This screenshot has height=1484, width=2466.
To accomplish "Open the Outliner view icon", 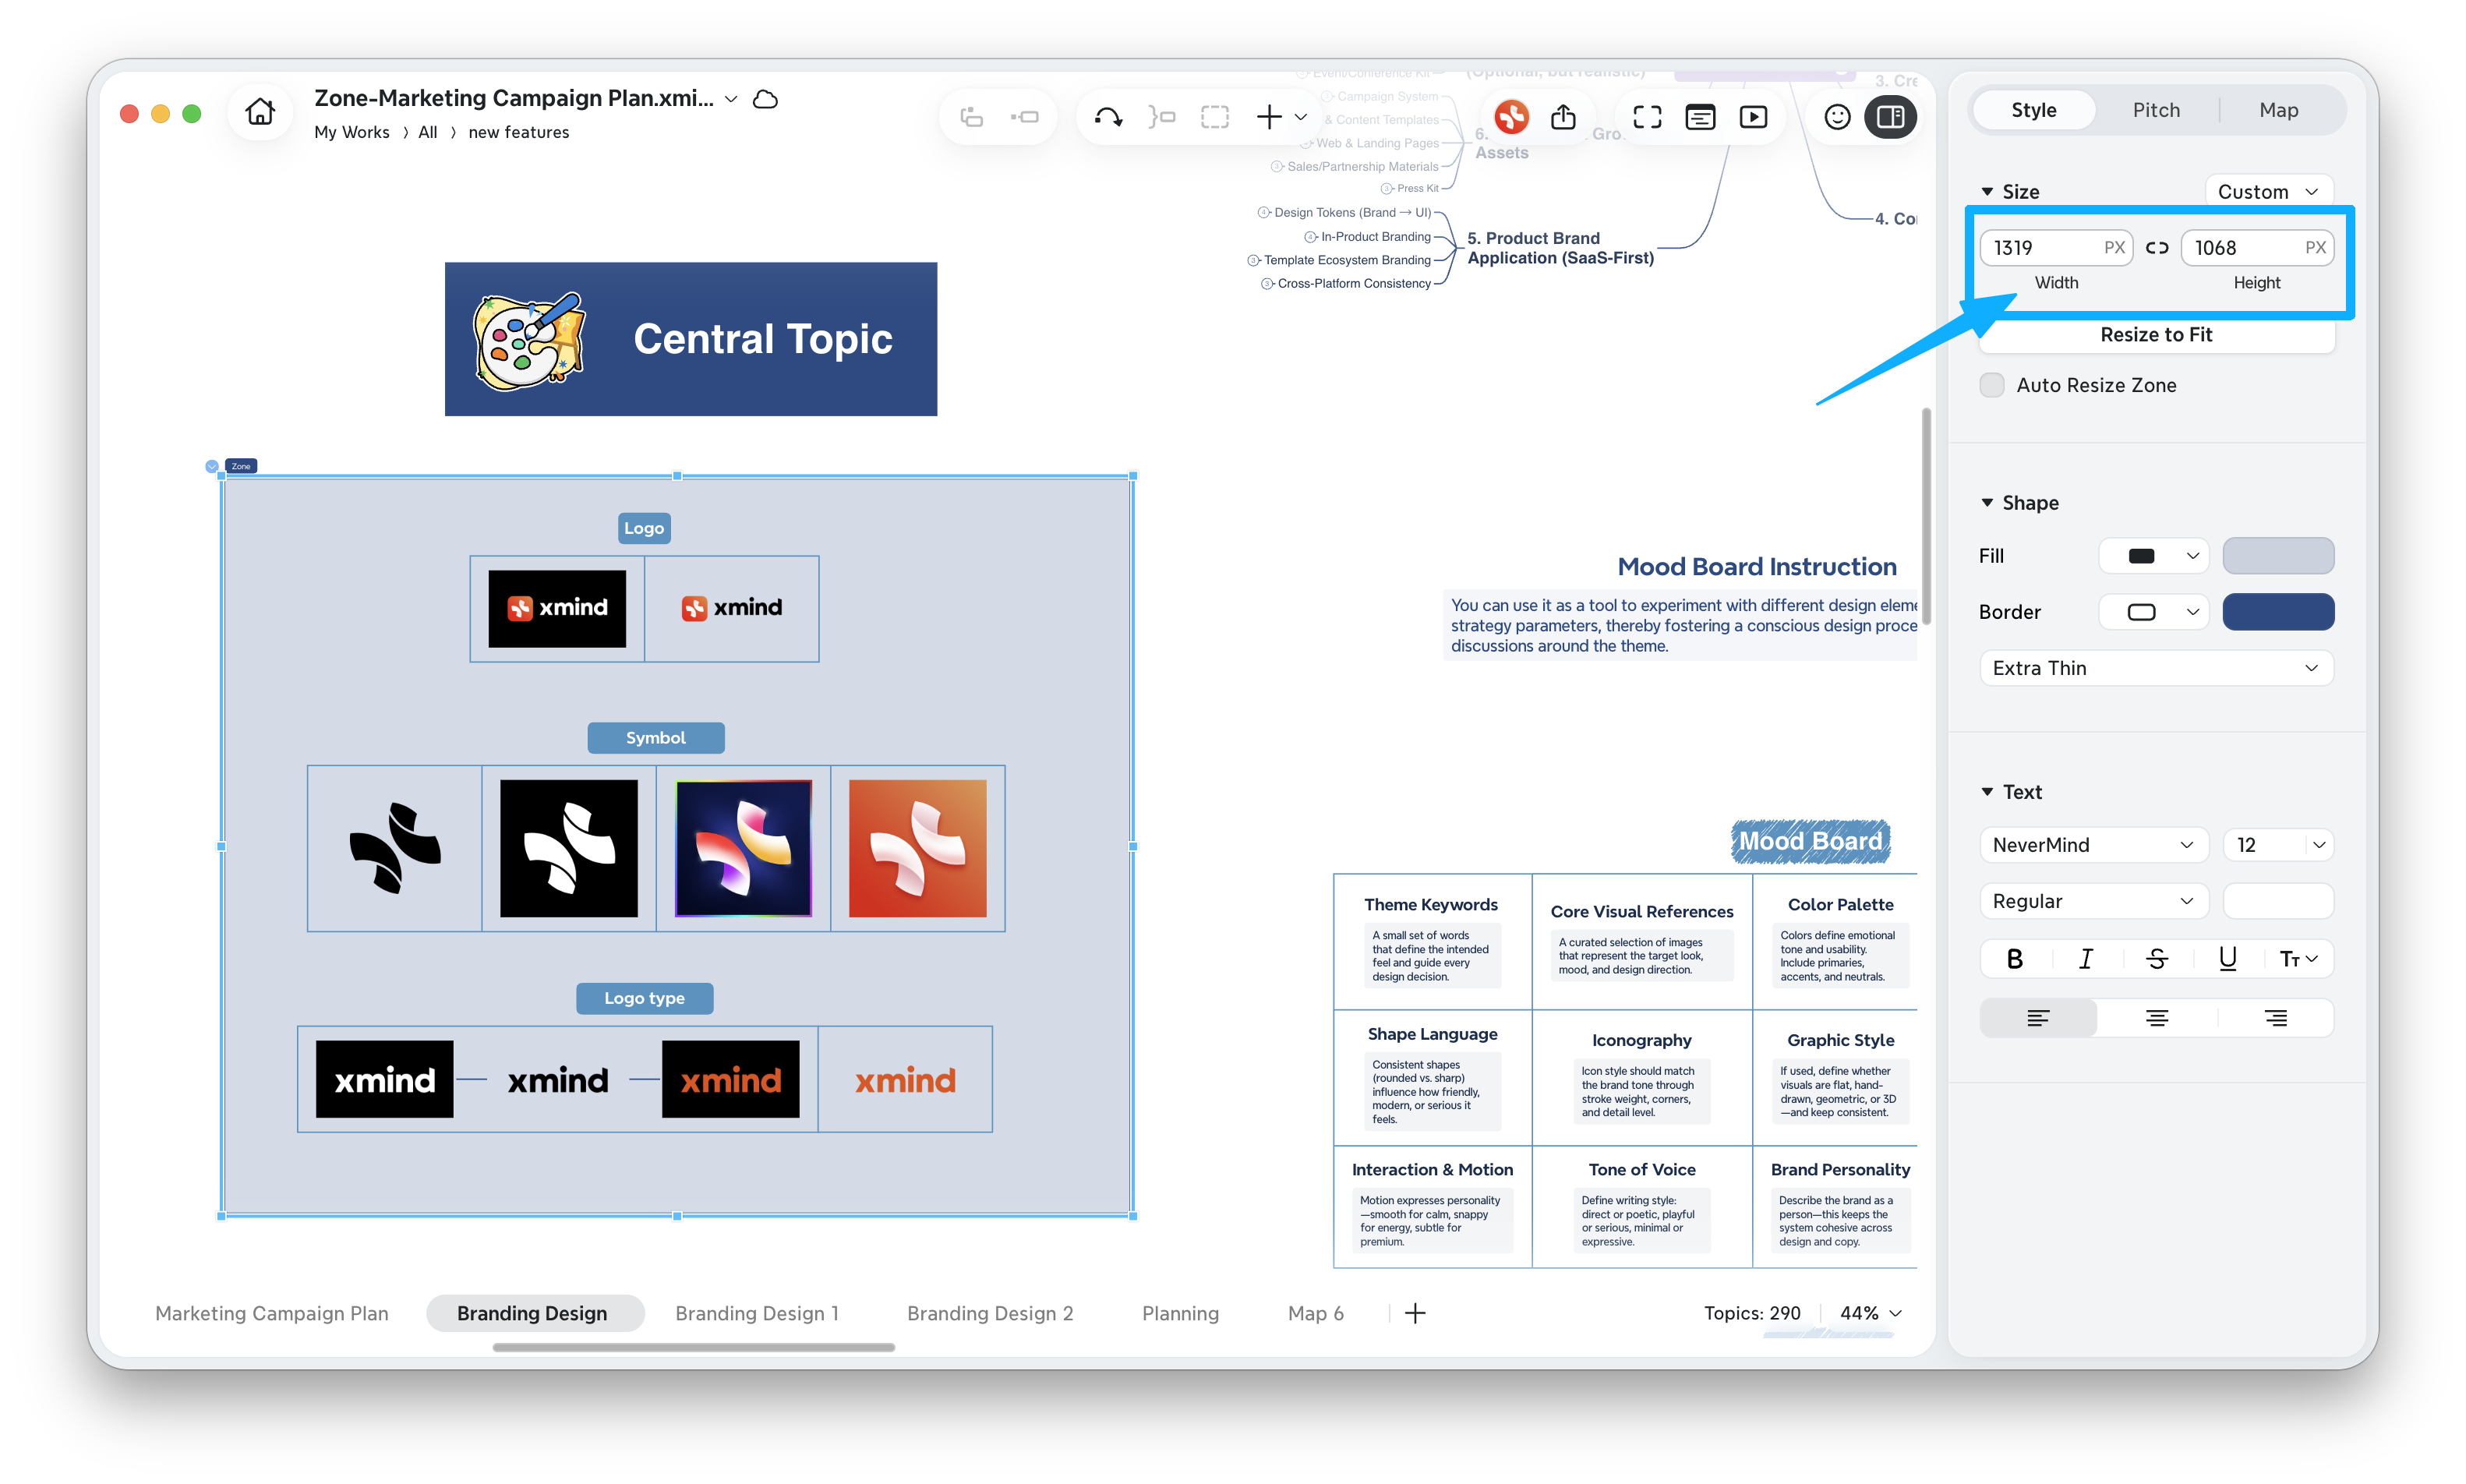I will pyautogui.click(x=1700, y=117).
